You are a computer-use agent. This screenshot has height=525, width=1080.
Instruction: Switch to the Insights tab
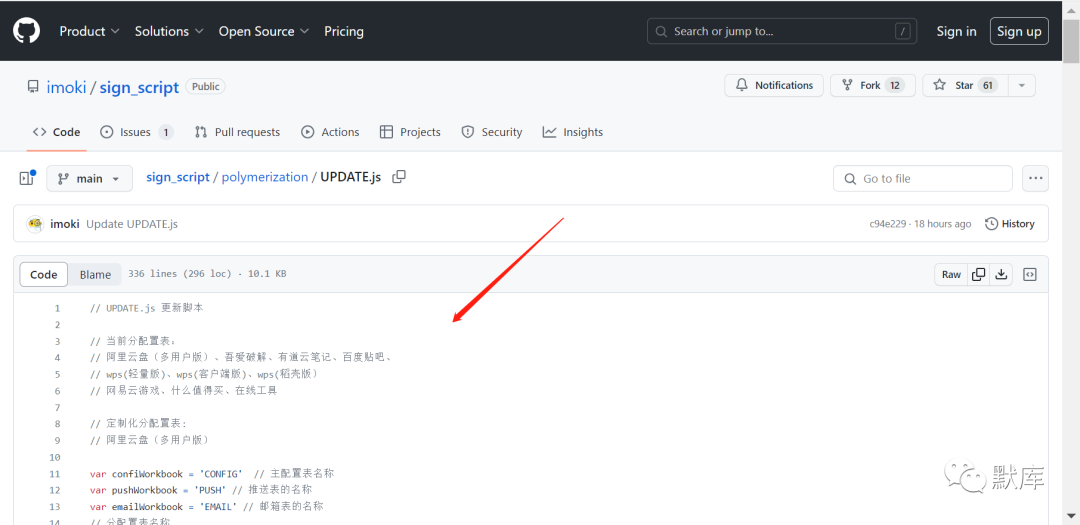tap(572, 132)
